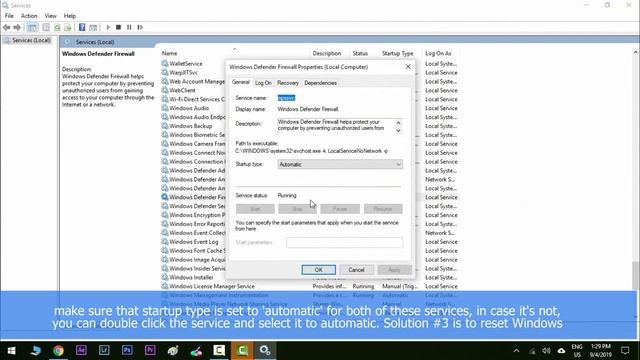Screen dimensions: 640x360
Task: Click the Start service status button
Action: pos(255,209)
